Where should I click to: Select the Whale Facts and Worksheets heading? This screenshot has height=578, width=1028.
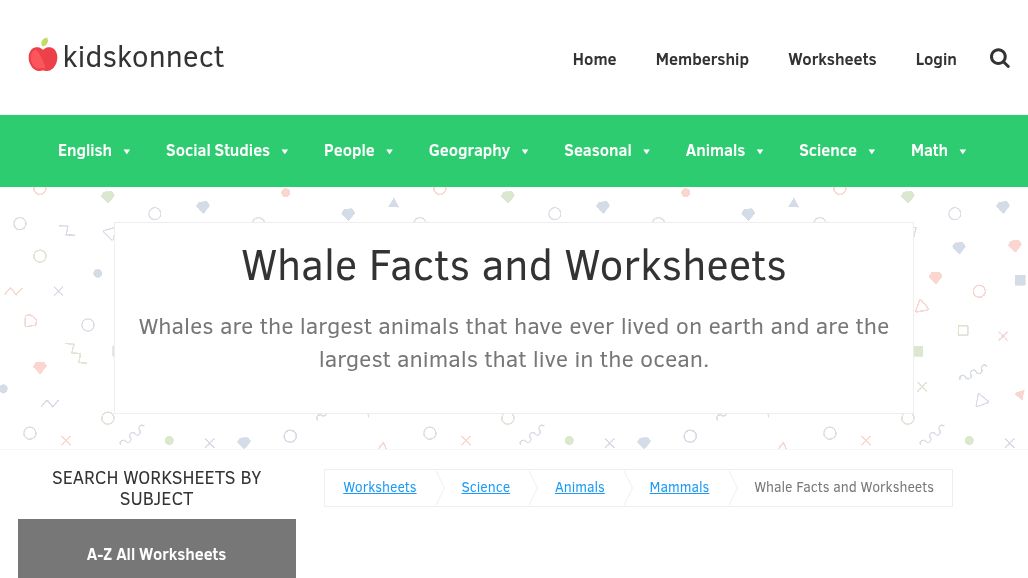point(513,265)
